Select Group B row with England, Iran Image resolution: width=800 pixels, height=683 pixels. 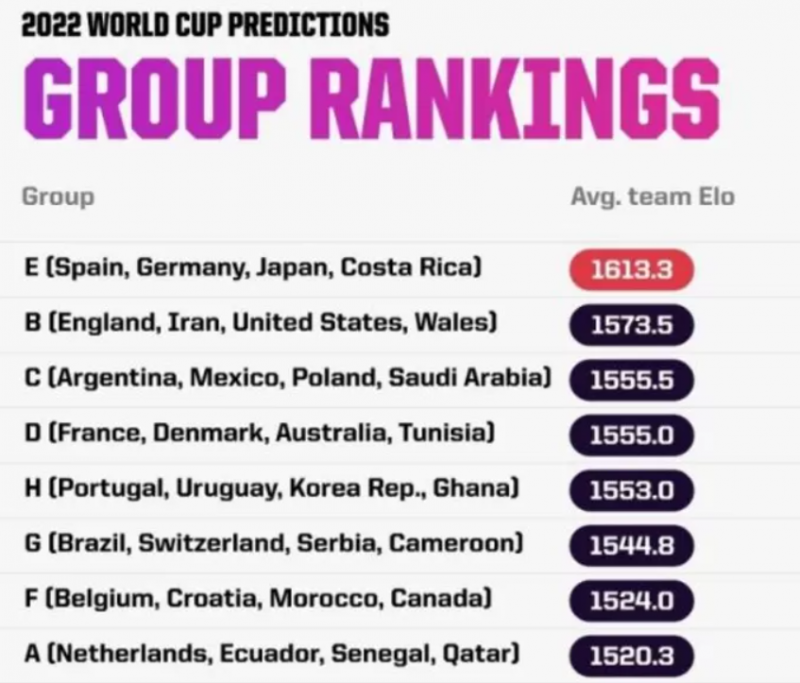(258, 323)
